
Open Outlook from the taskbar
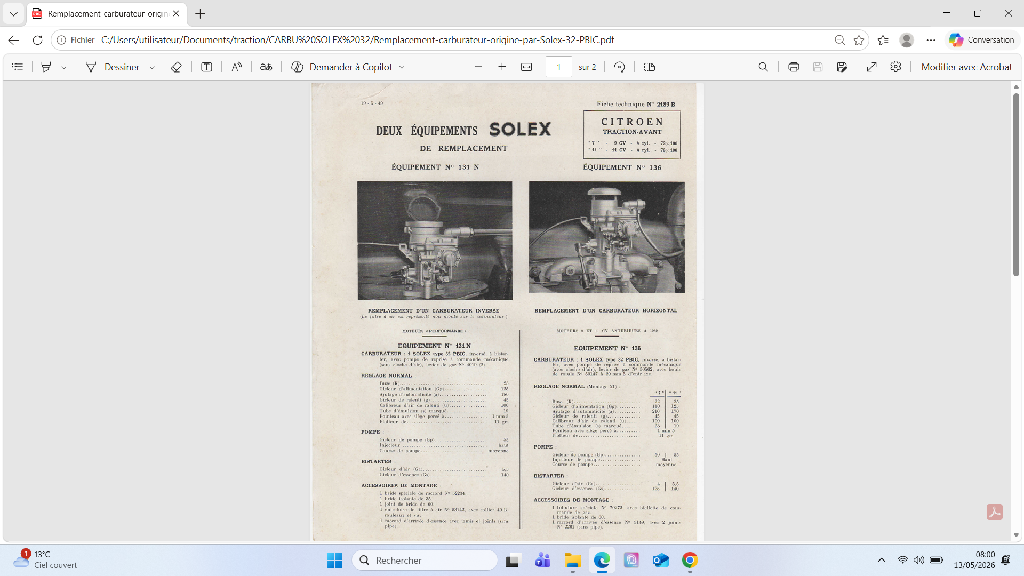tap(660, 560)
